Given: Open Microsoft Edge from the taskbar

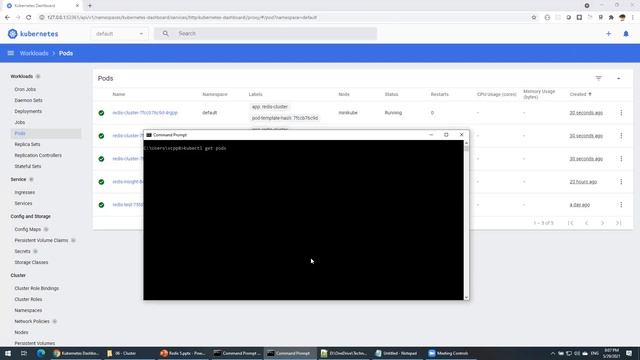Looking at the screenshot, I should (41, 353).
